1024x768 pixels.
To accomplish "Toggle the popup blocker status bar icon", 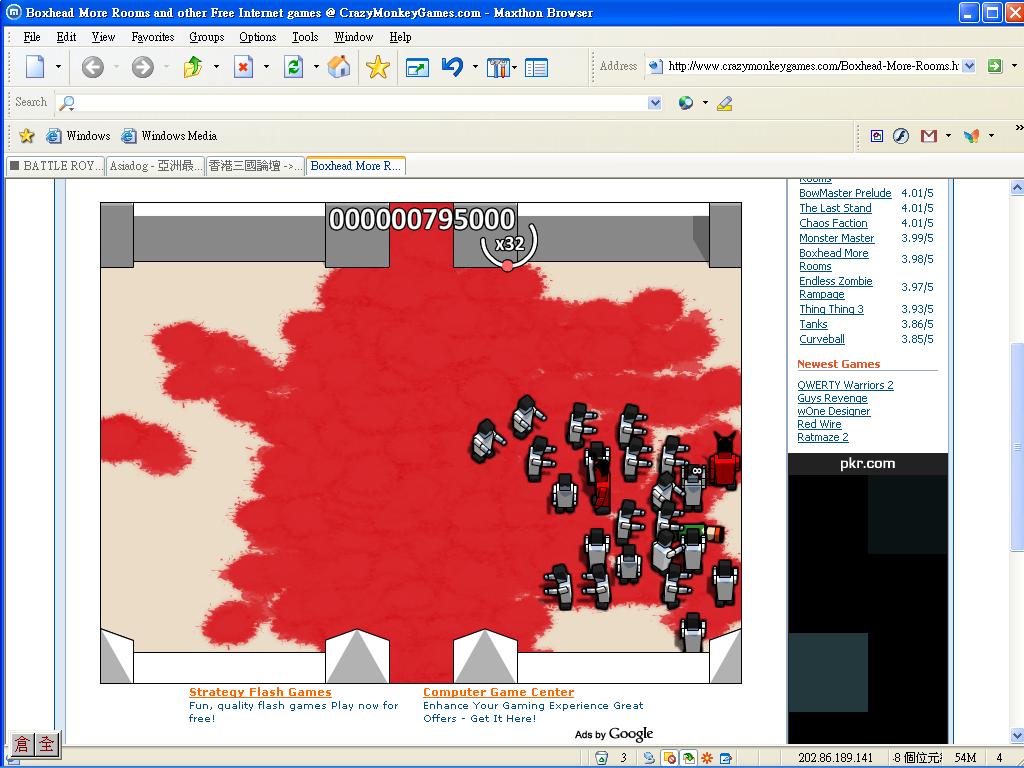I will coord(669,758).
